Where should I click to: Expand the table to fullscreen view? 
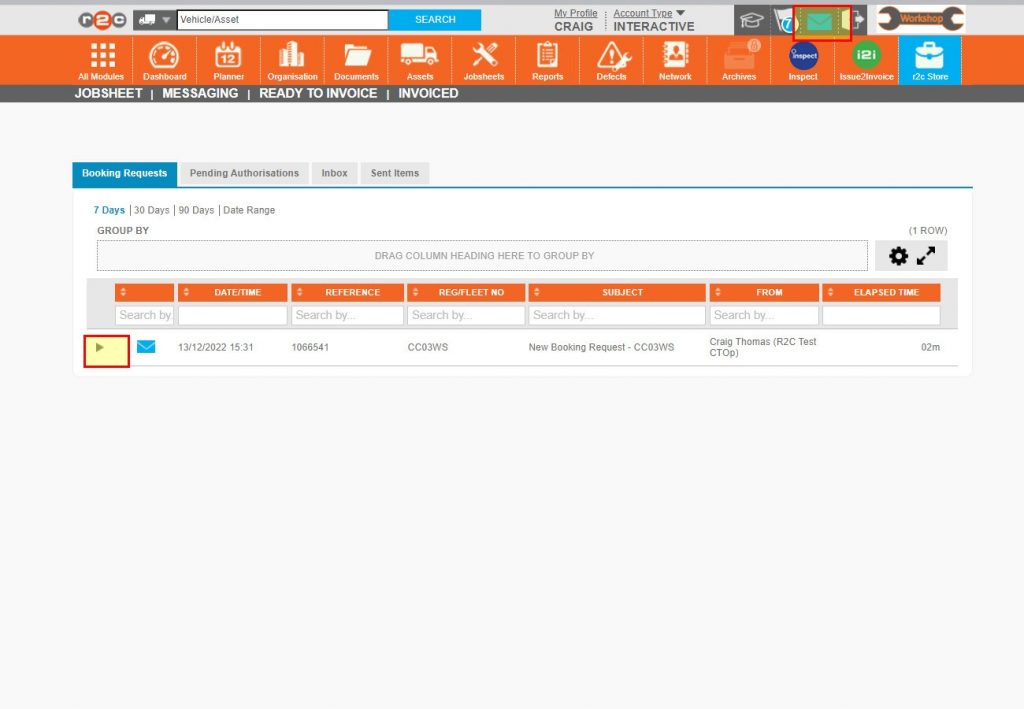tap(927, 256)
